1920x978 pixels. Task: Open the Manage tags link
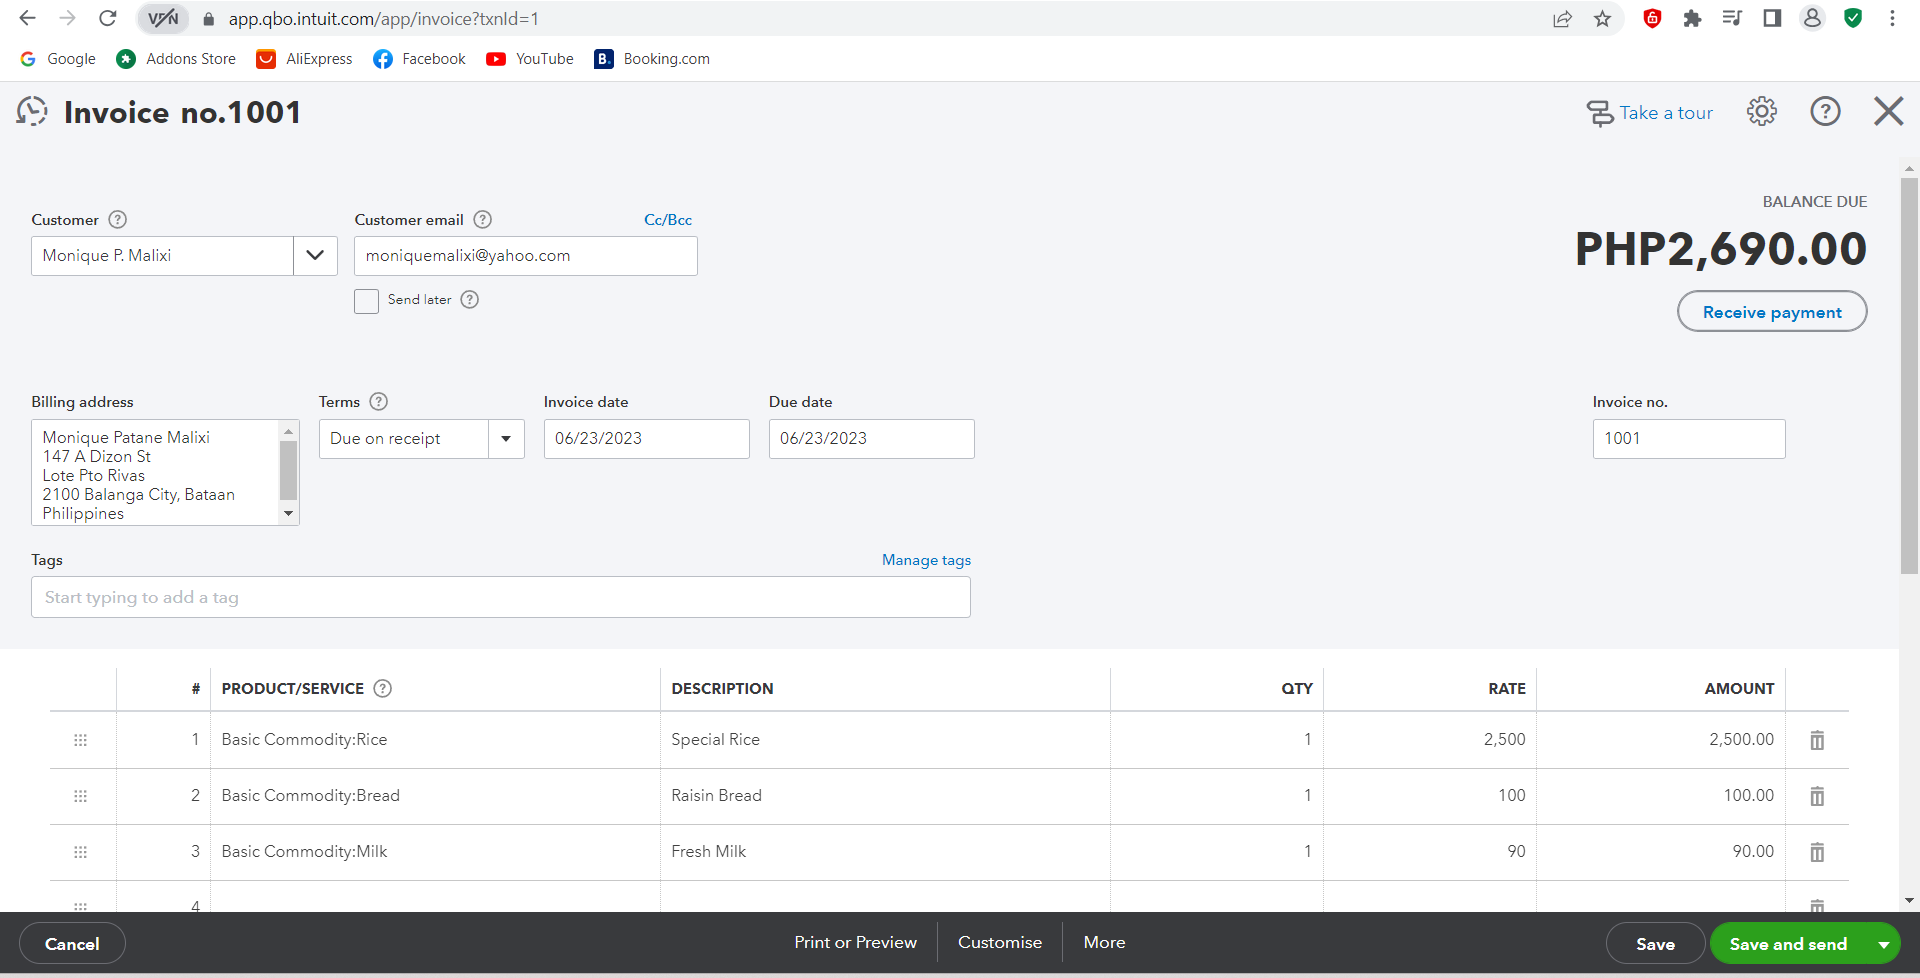(x=926, y=560)
